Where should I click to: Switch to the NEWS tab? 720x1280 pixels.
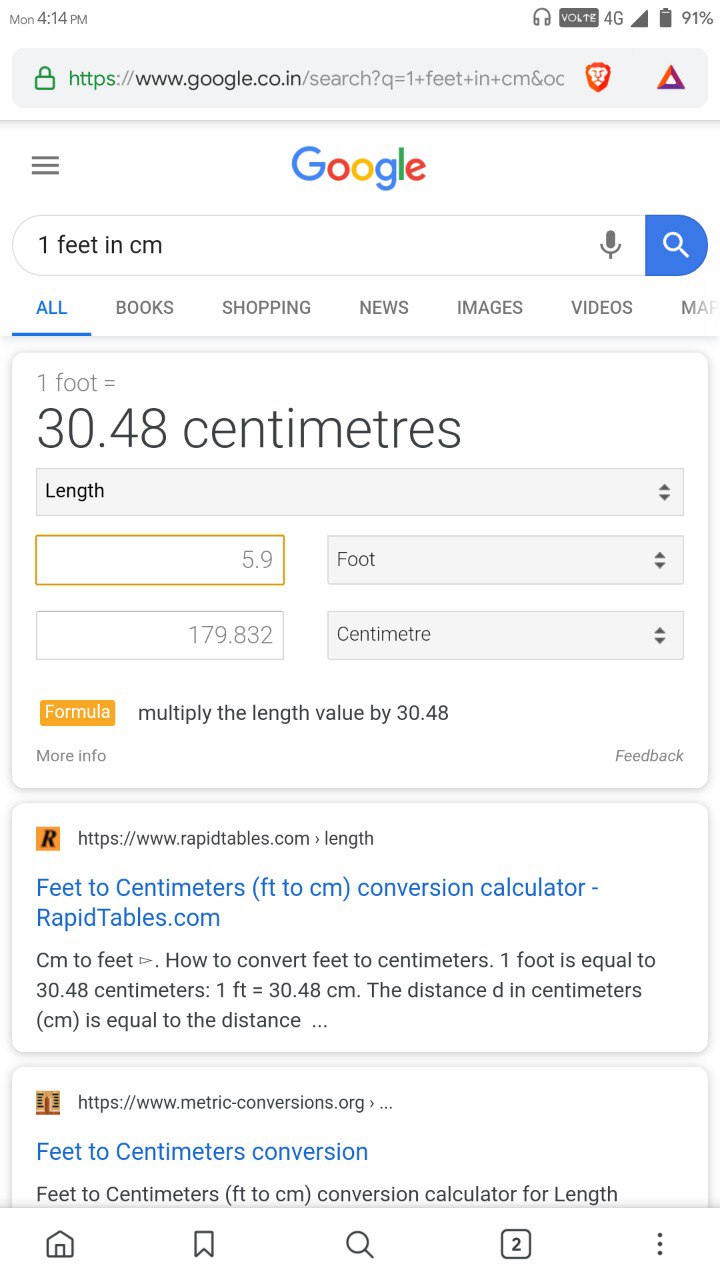384,308
